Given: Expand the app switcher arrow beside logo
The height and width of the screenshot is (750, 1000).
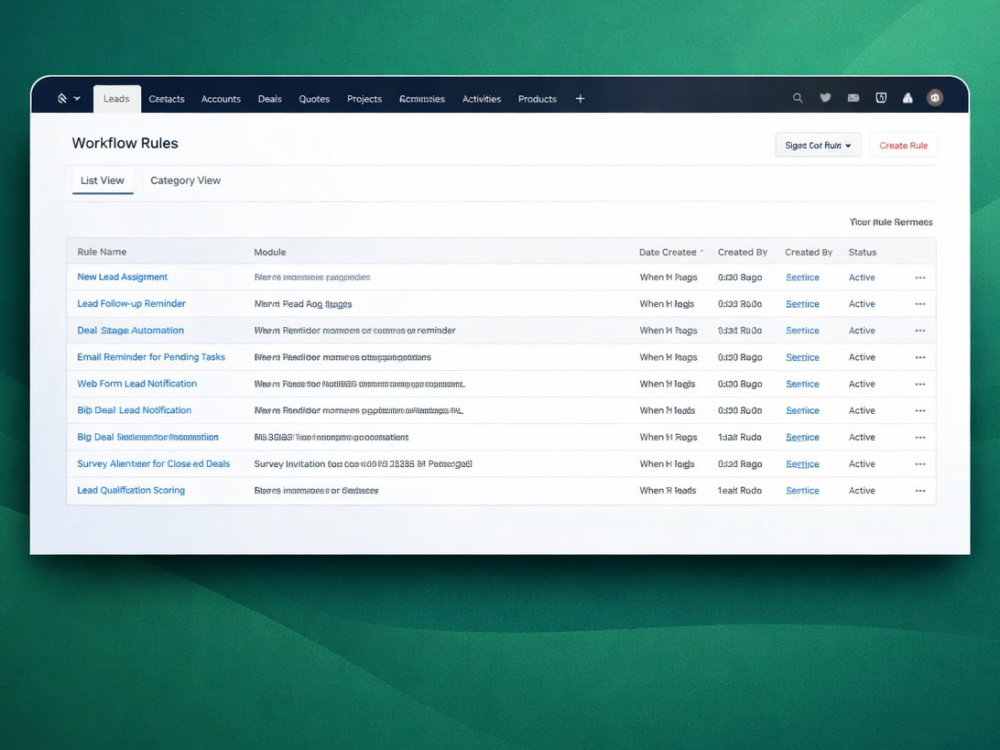Looking at the screenshot, I should [77, 99].
